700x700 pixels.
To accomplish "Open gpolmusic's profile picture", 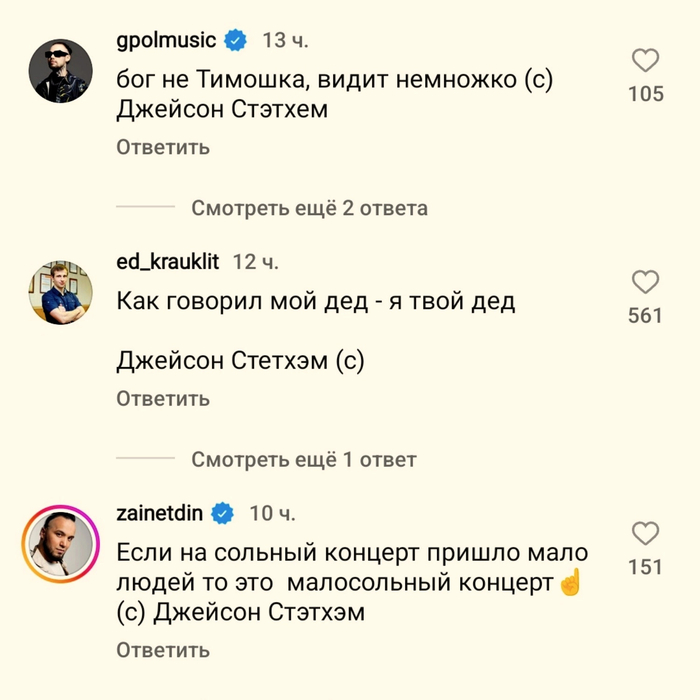I will pyautogui.click(x=57, y=72).
